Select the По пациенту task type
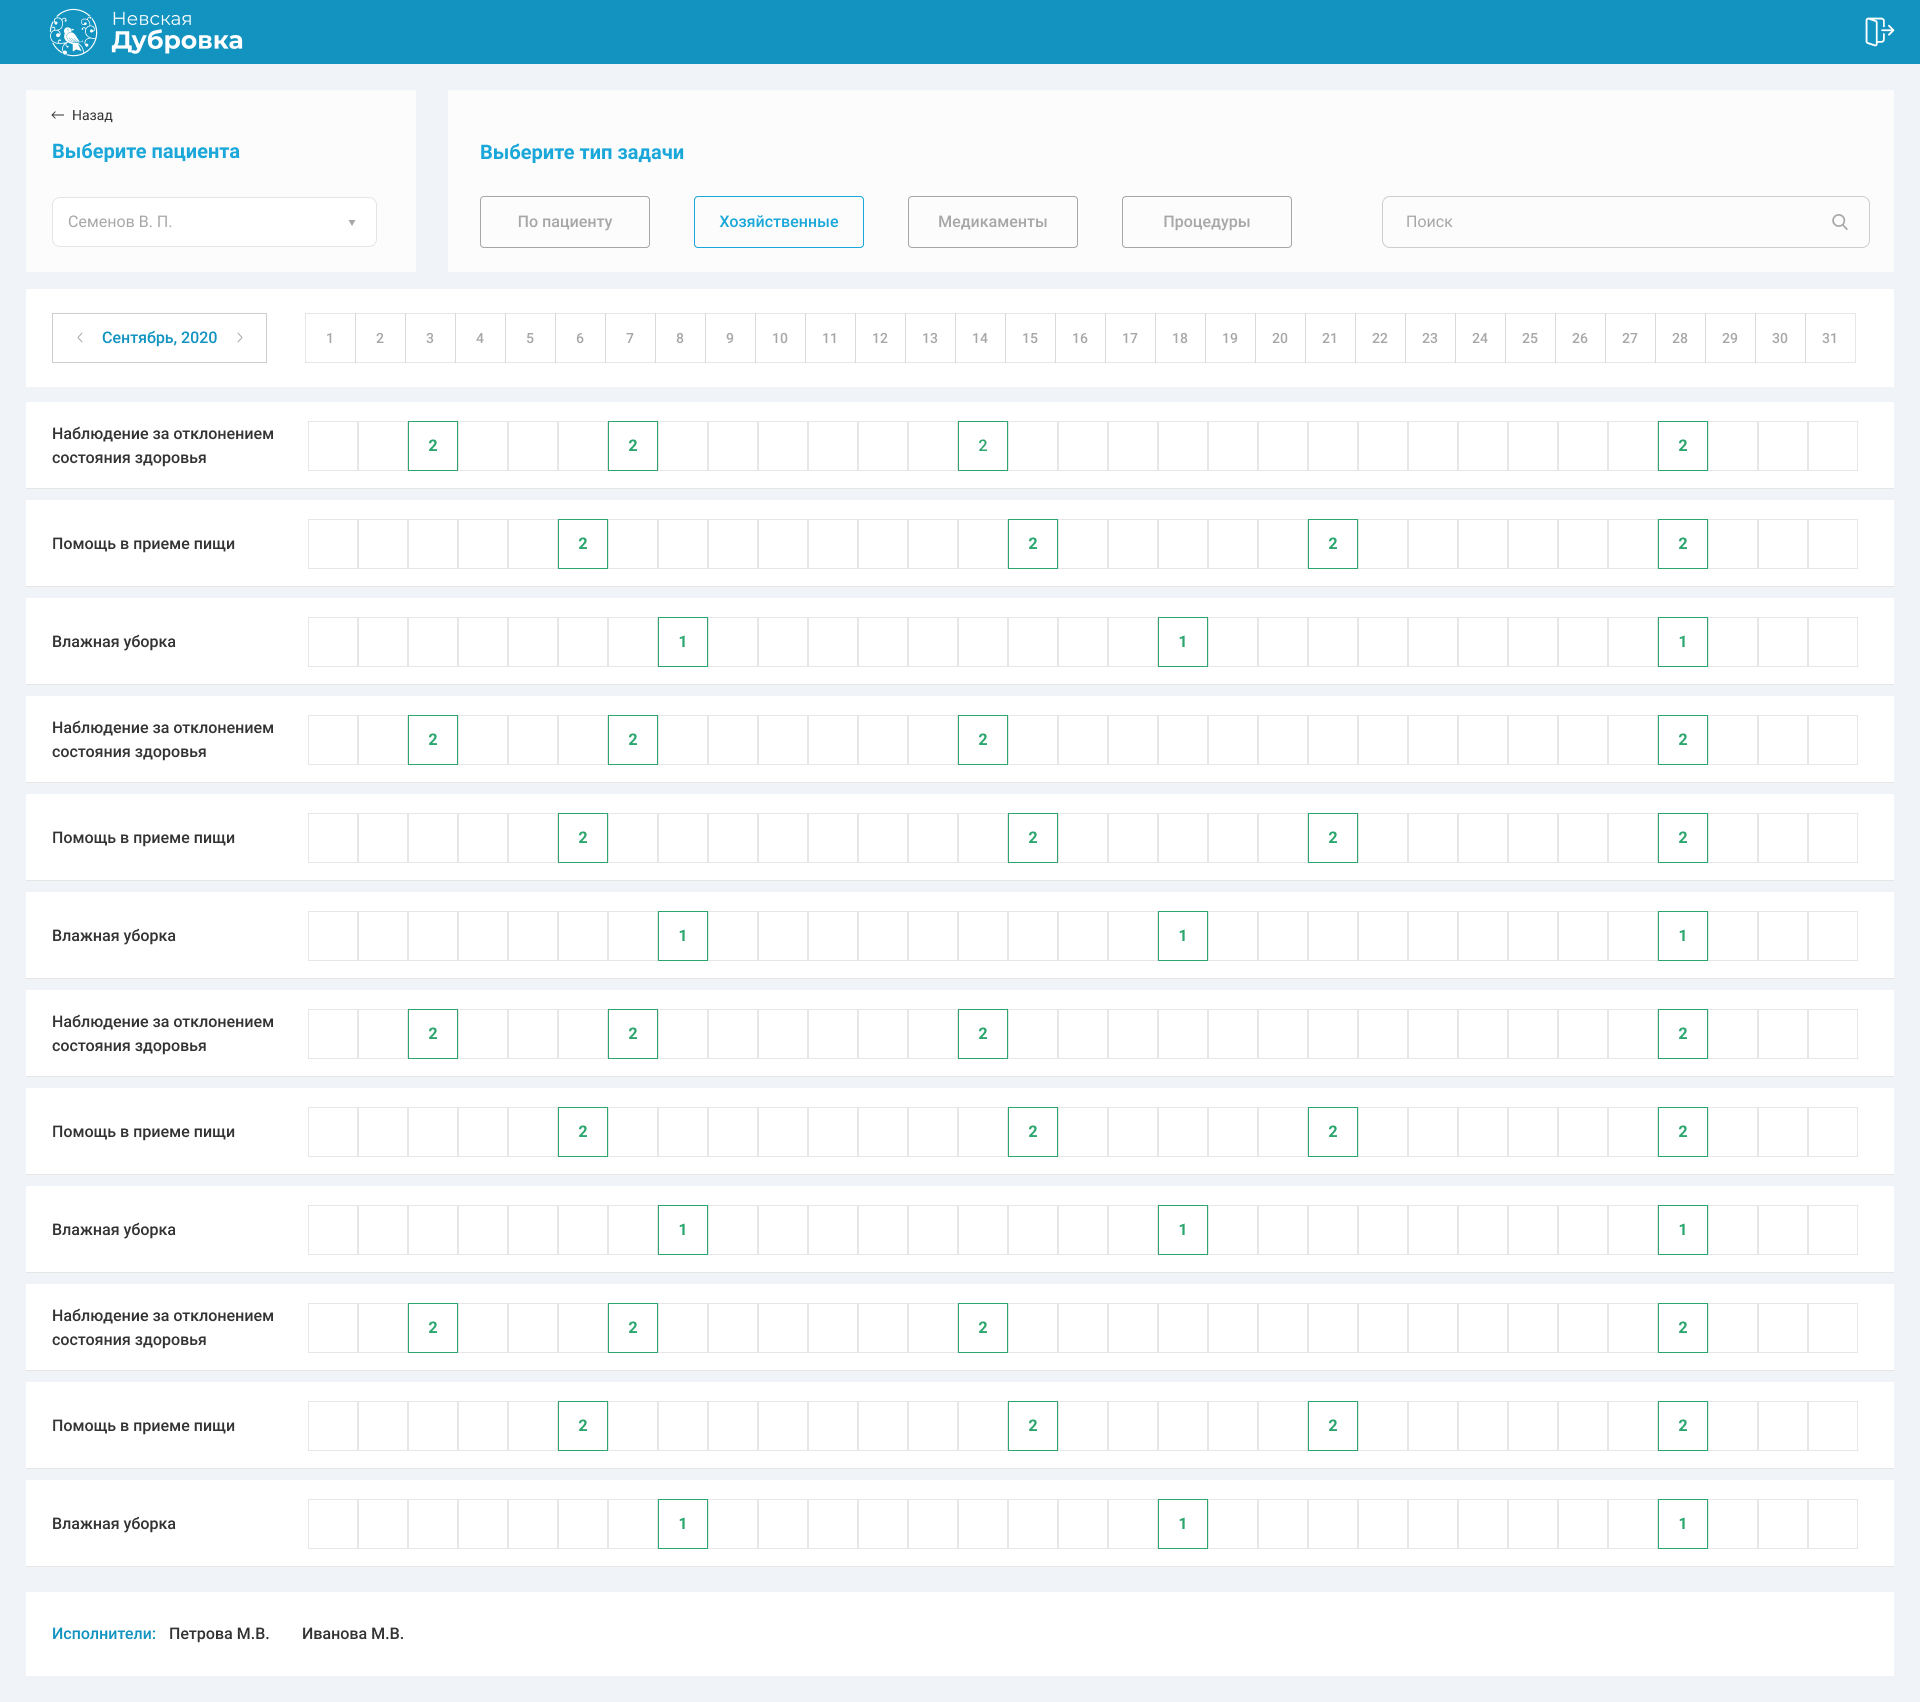This screenshot has width=1920, height=1702. [x=565, y=222]
